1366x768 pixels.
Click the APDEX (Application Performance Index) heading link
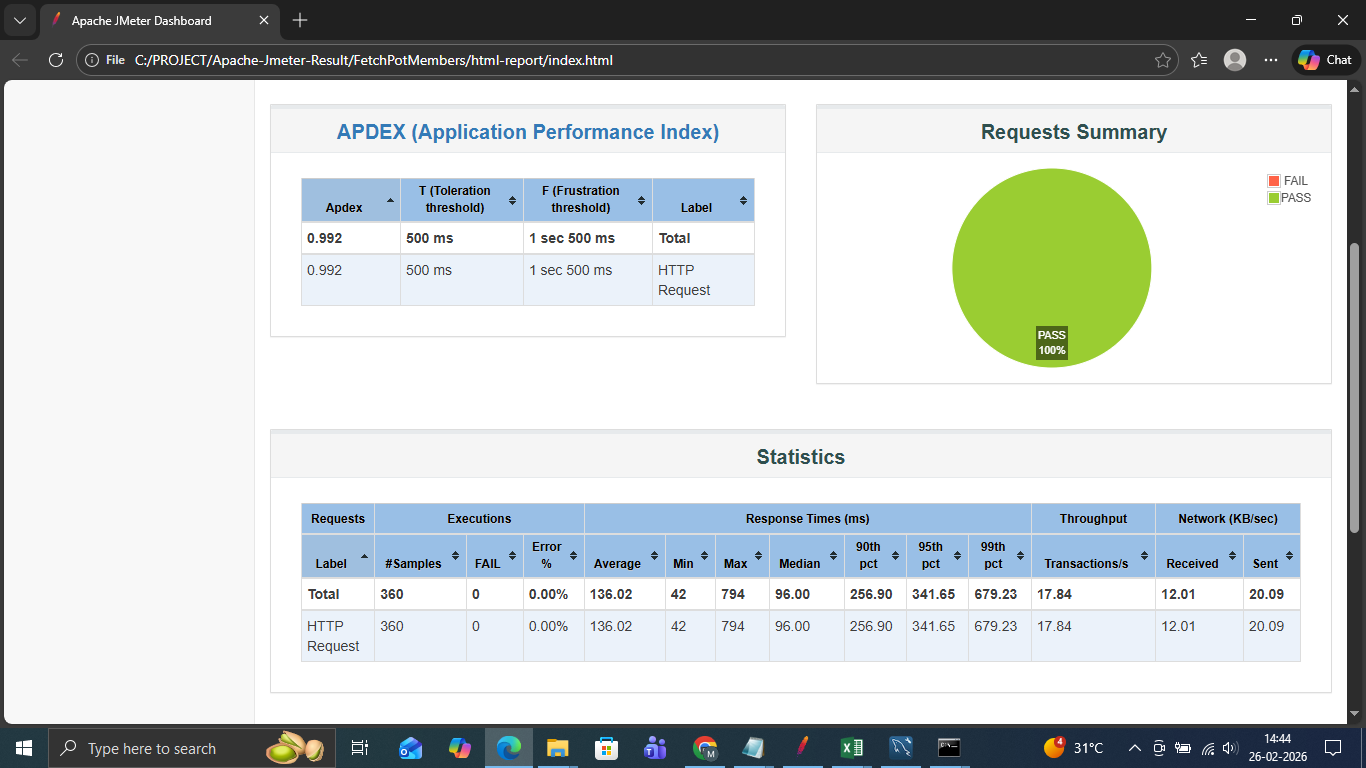[527, 132]
